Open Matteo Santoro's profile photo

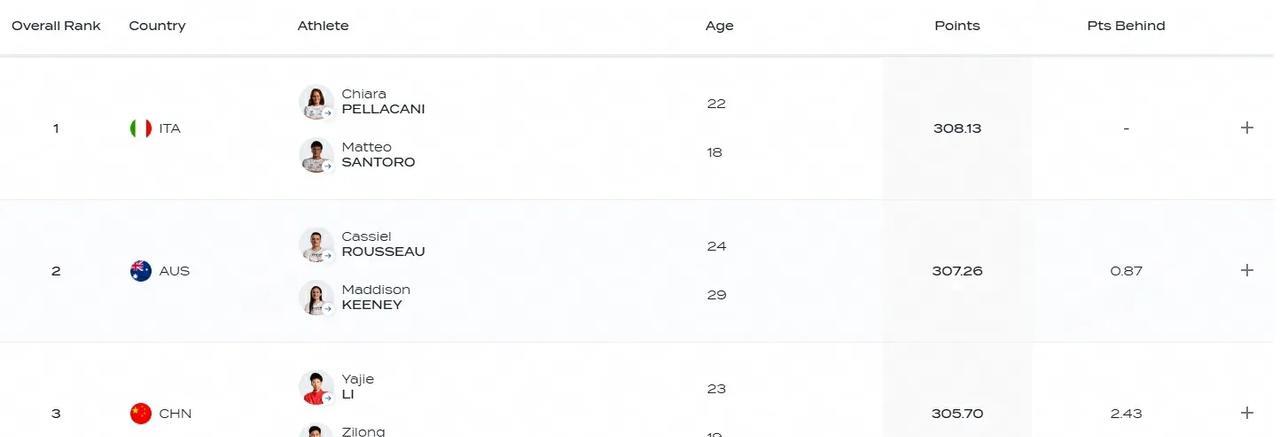point(316,155)
